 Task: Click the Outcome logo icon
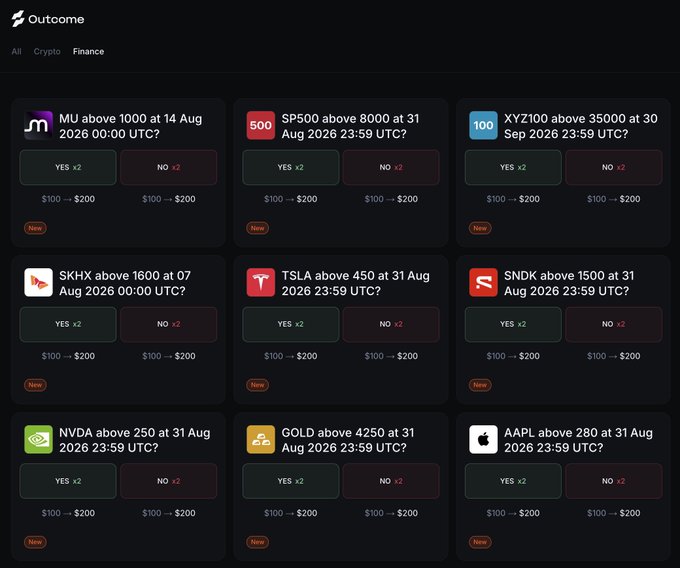(18, 19)
